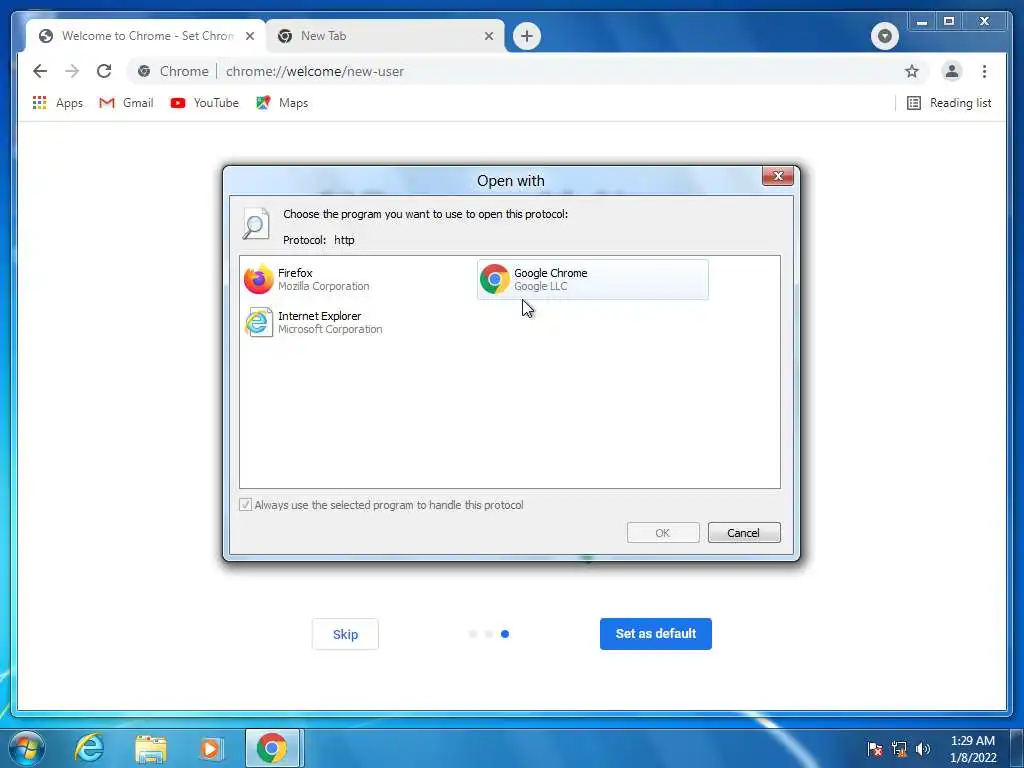The height and width of the screenshot is (768, 1024).
Task: Open the Reading list
Action: (949, 103)
